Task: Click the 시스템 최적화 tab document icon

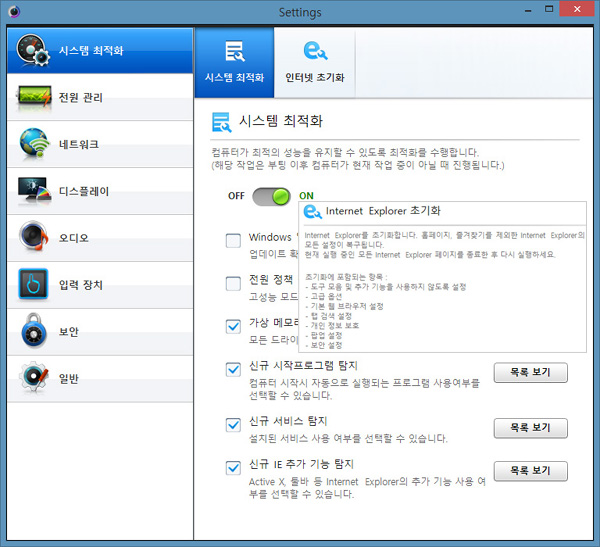Action: tap(235, 51)
